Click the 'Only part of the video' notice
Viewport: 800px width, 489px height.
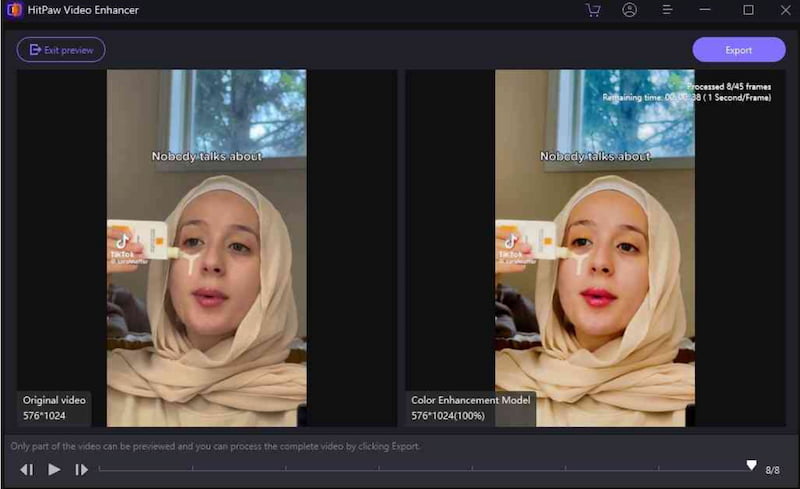(x=215, y=446)
